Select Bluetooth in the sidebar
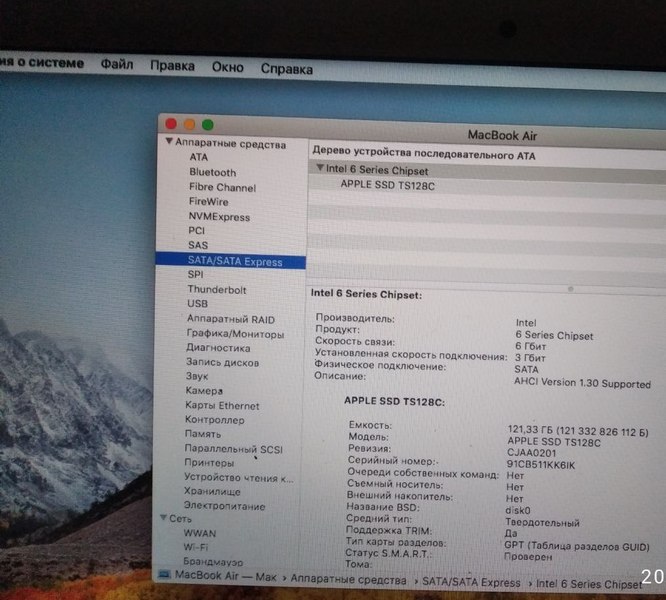The image size is (666, 600). click(213, 172)
